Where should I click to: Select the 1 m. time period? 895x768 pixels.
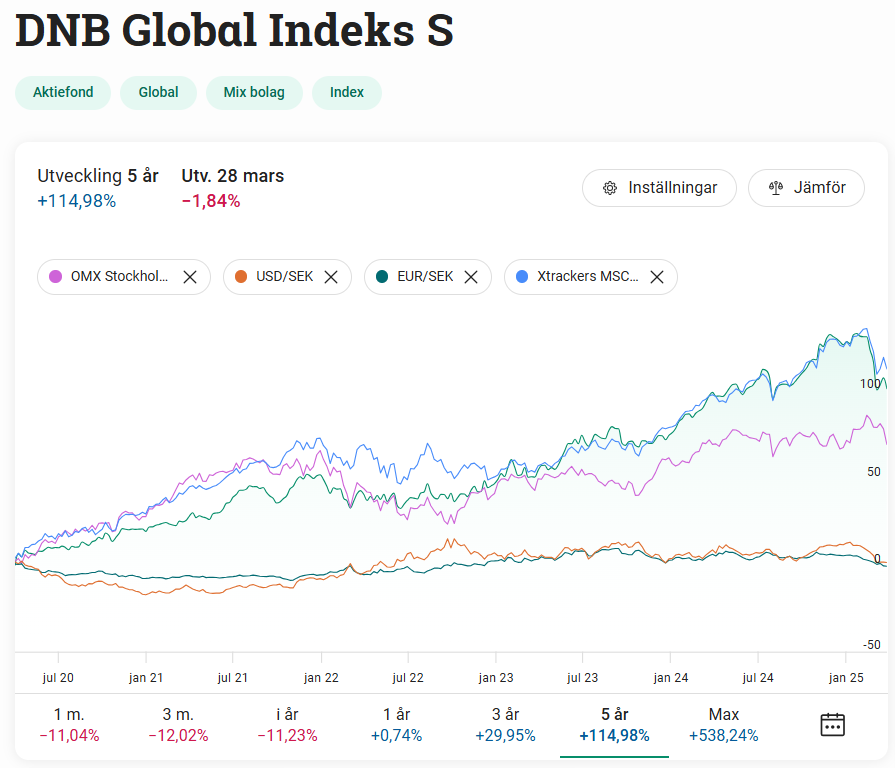(x=70, y=725)
